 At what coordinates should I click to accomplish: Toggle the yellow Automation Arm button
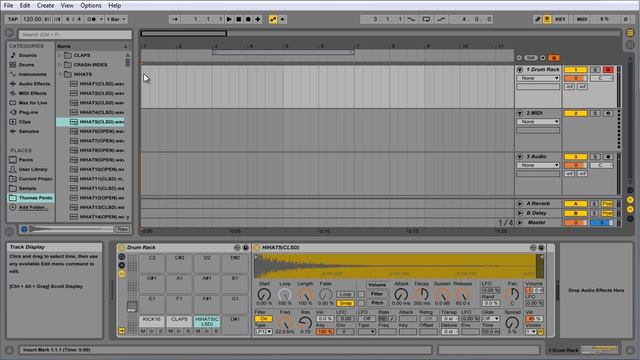(x=273, y=19)
